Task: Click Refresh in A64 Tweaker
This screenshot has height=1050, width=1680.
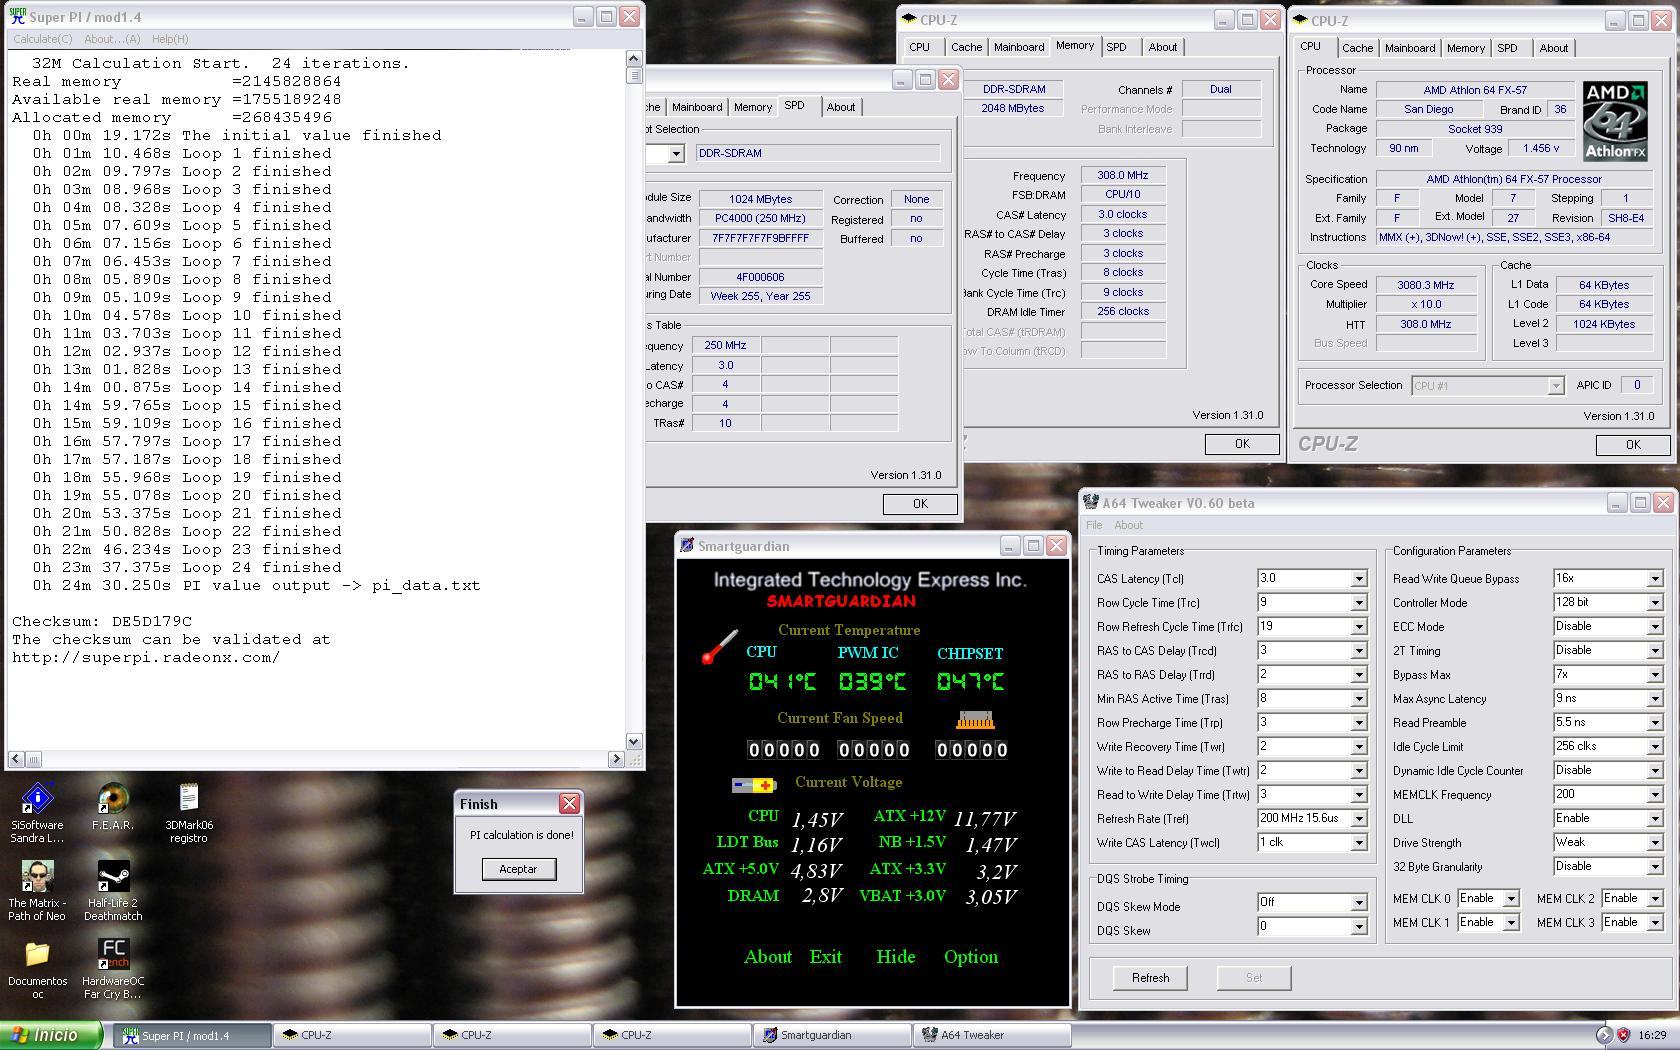Action: 1150,978
